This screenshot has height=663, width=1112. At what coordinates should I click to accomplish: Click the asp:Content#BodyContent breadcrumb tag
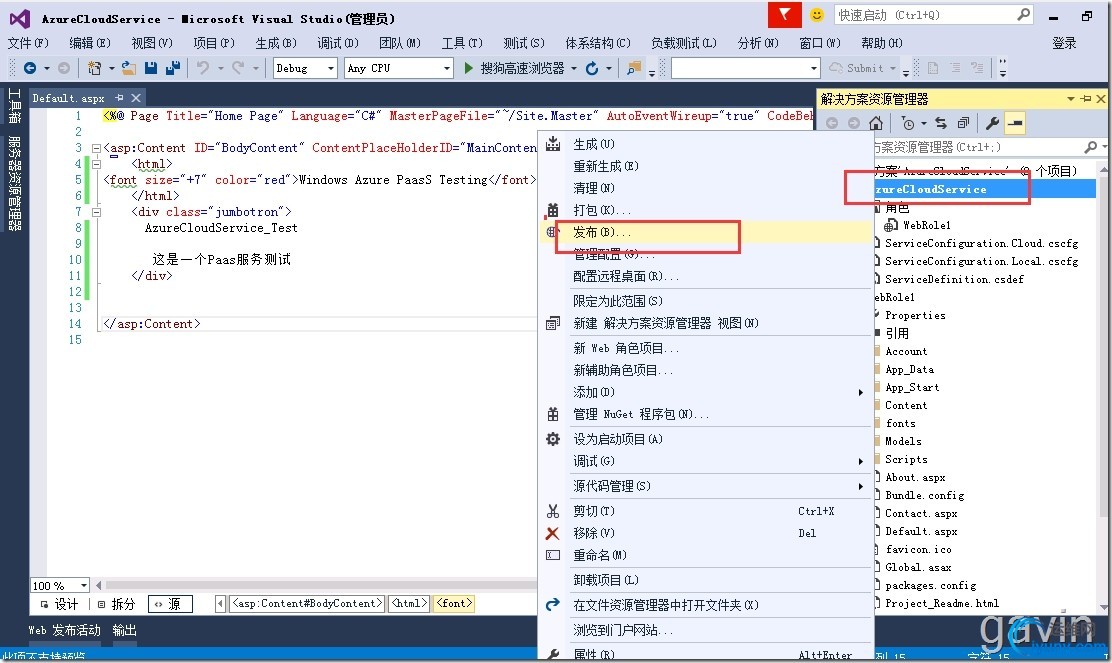click(307, 603)
